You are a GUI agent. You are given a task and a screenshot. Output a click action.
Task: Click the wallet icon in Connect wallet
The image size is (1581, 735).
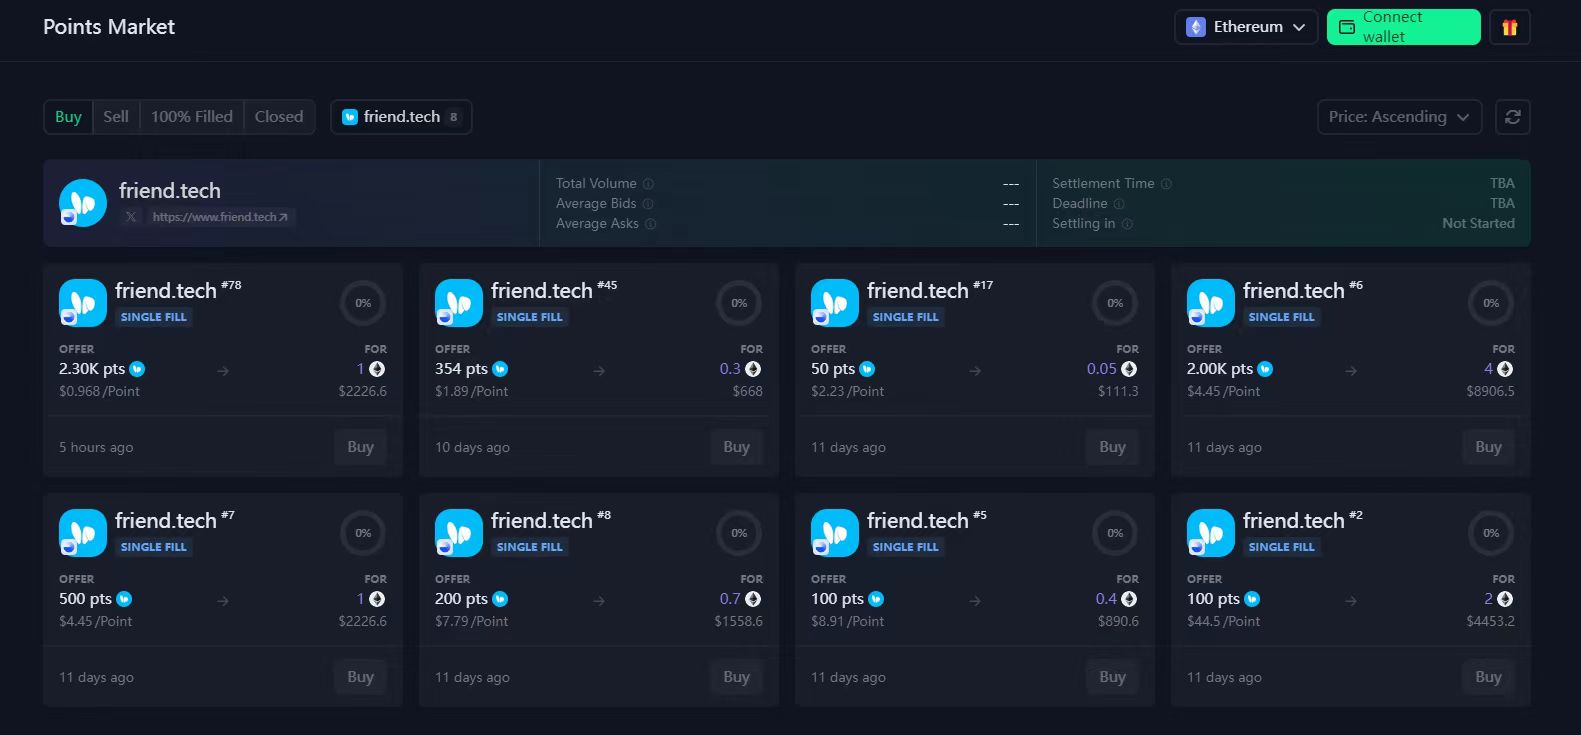point(1347,27)
